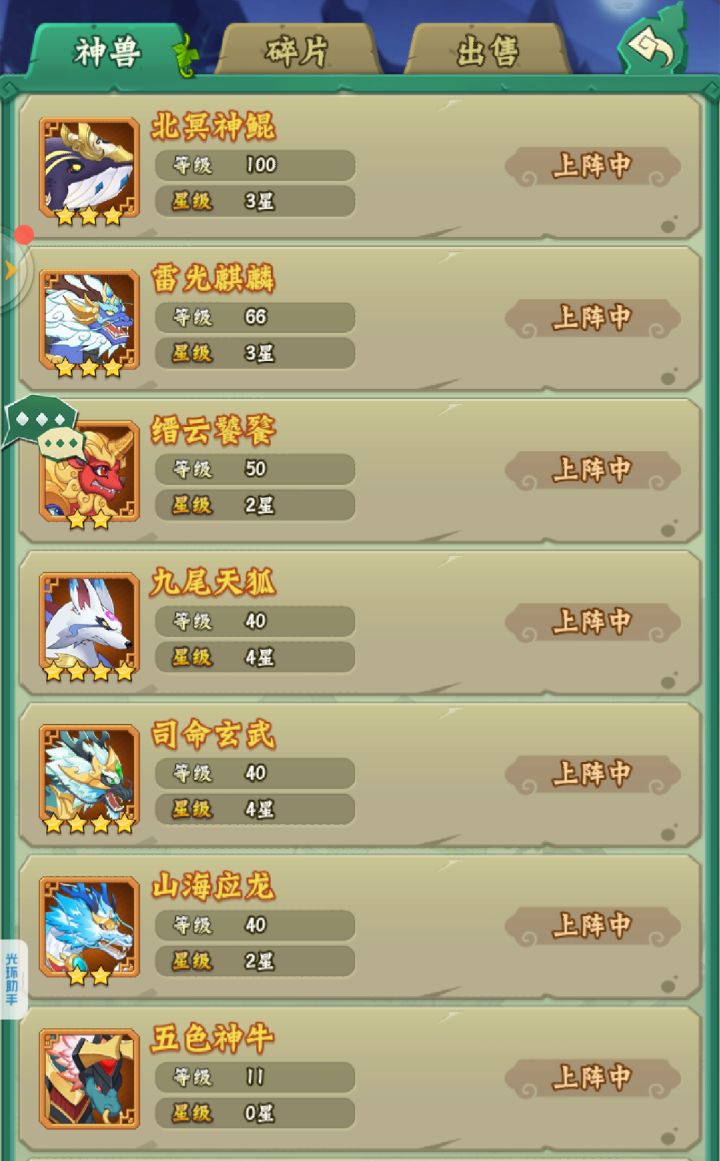Tap the 缙云饕餮 beast portrait icon
Image resolution: width=720 pixels, height=1161 pixels.
click(x=89, y=472)
